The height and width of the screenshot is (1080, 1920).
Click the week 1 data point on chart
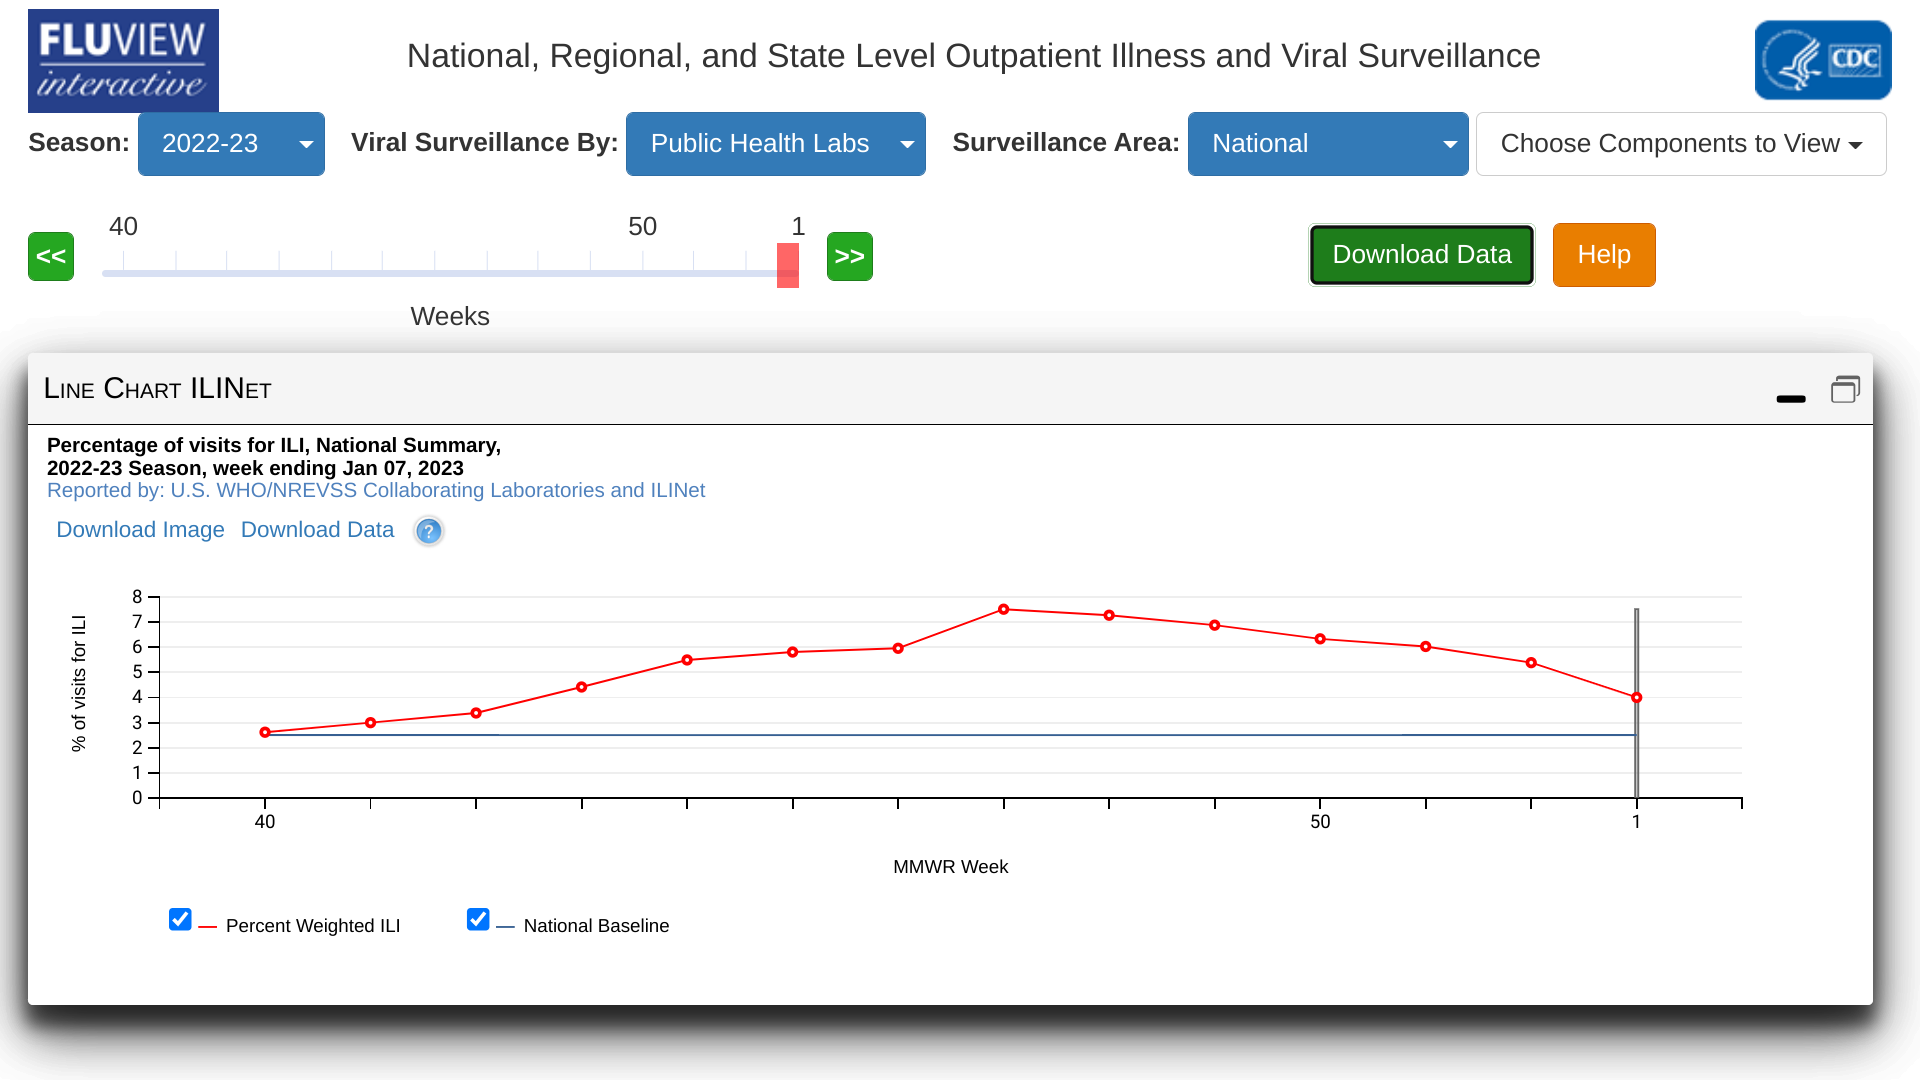(x=1636, y=698)
